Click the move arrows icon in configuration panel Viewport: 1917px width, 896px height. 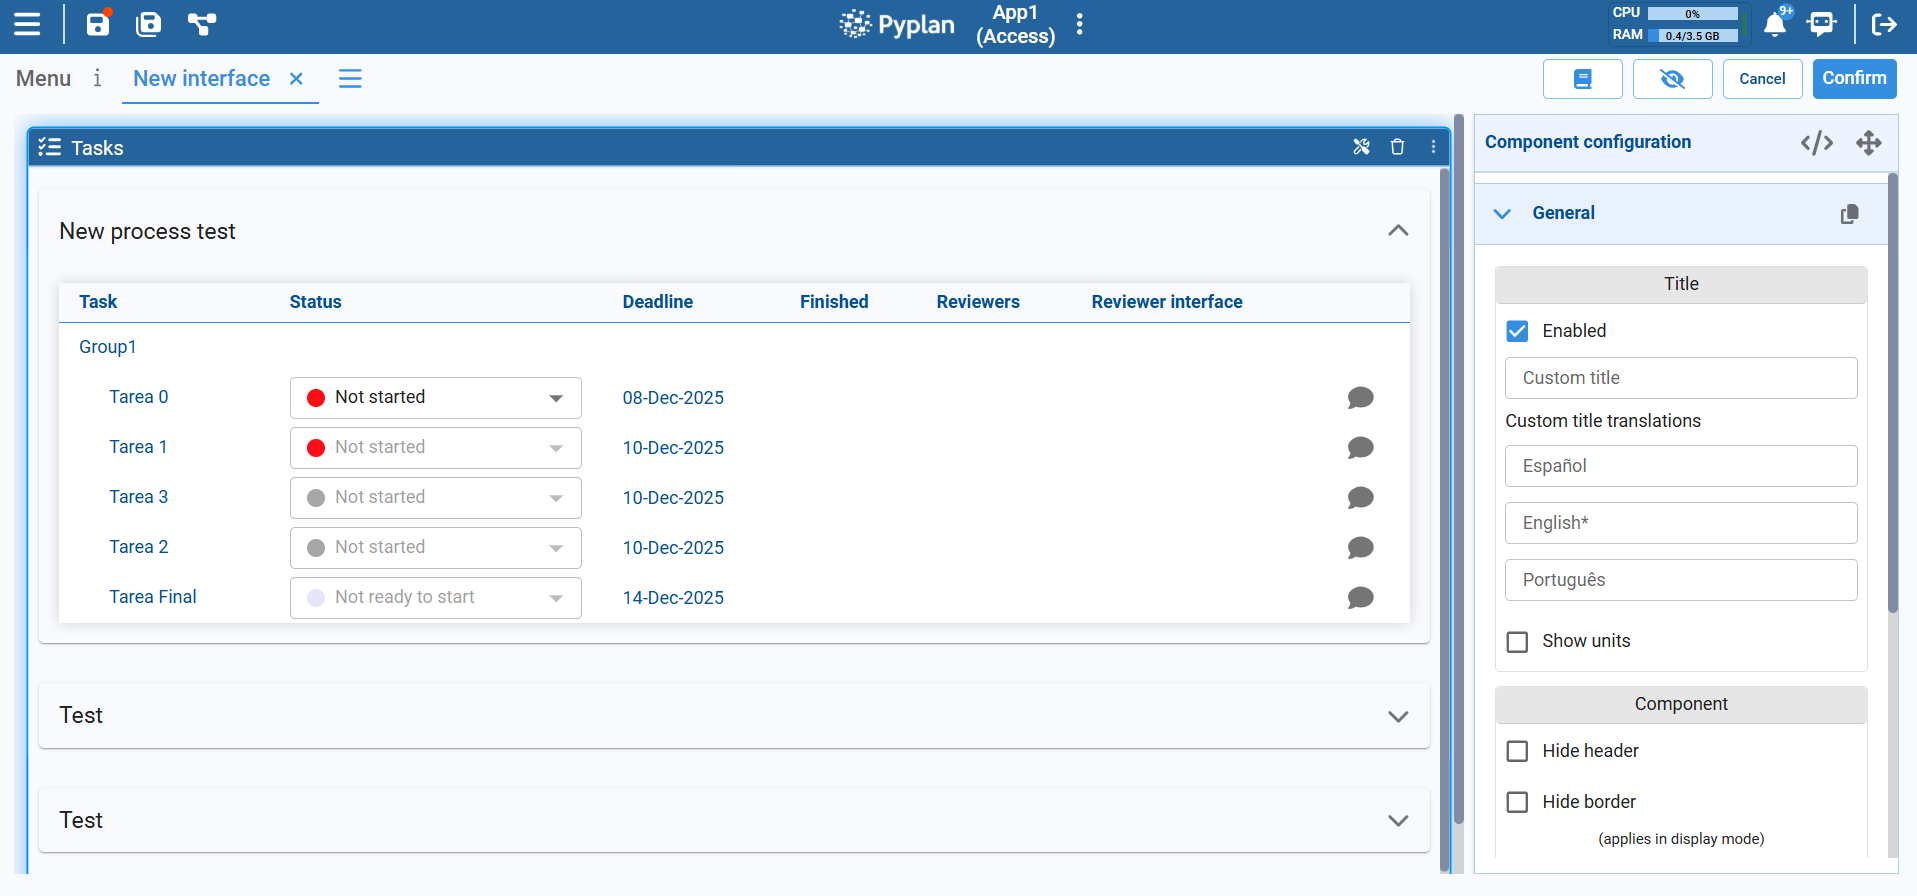[x=1868, y=143]
